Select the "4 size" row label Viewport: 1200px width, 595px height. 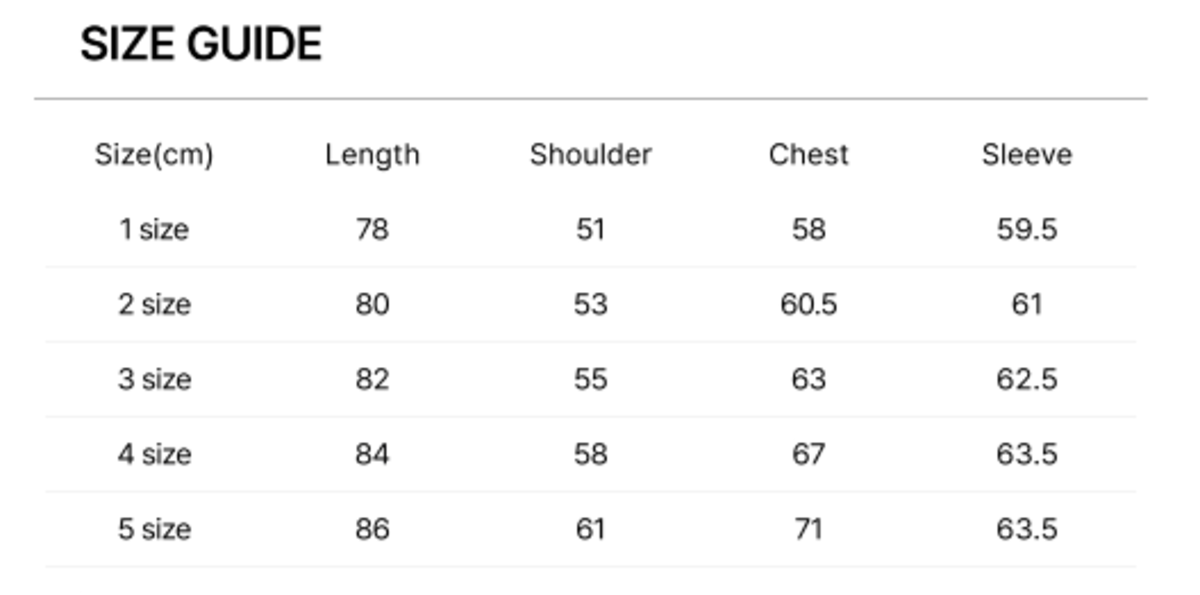(x=154, y=454)
